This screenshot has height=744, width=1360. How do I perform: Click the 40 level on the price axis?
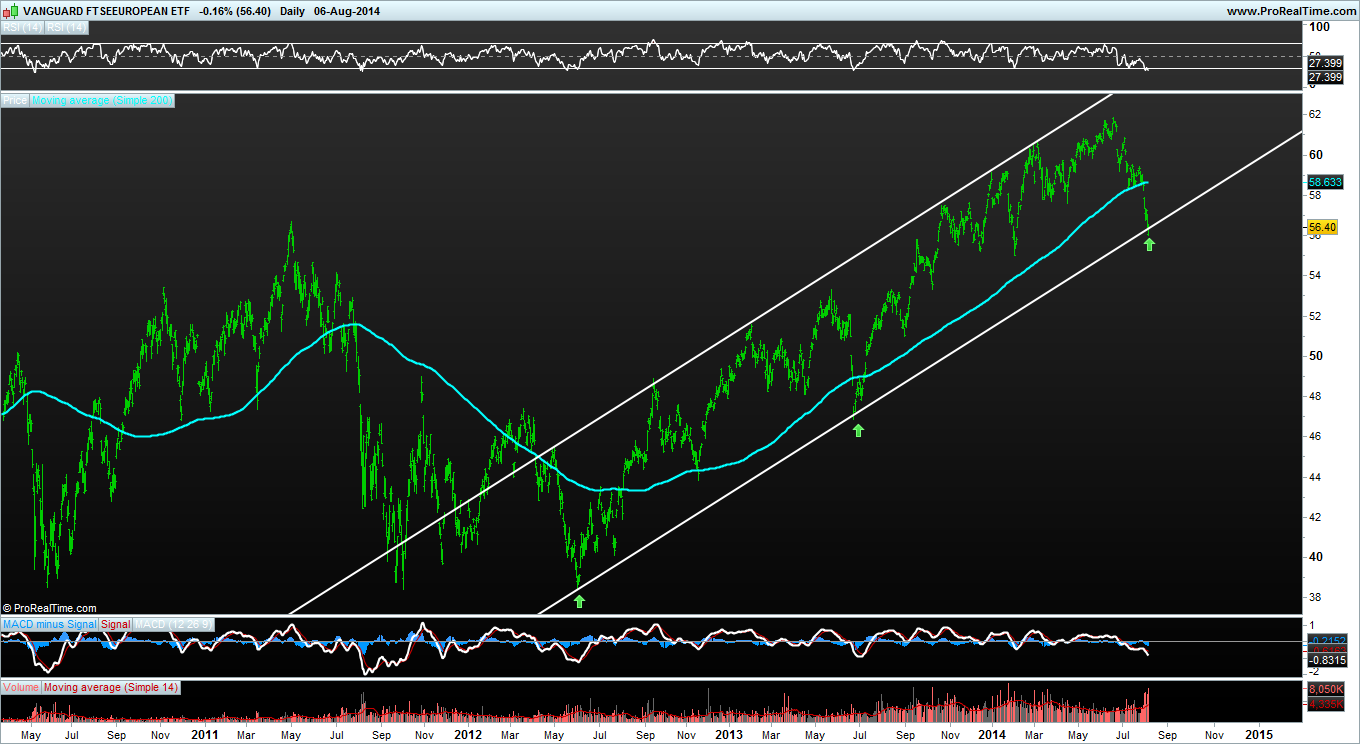pos(1315,557)
